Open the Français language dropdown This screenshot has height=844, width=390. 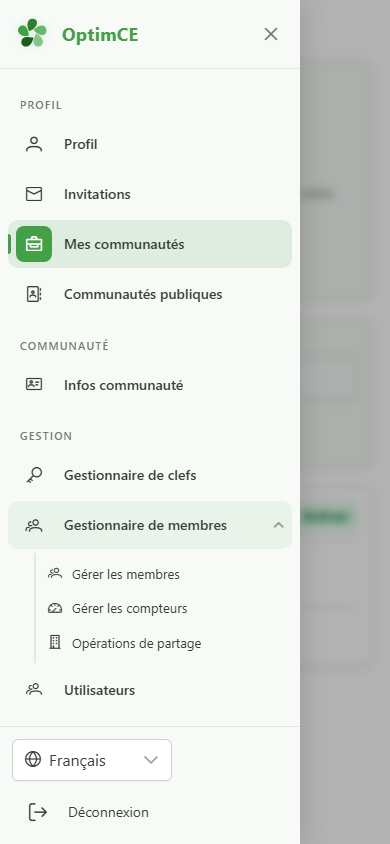[x=92, y=760]
